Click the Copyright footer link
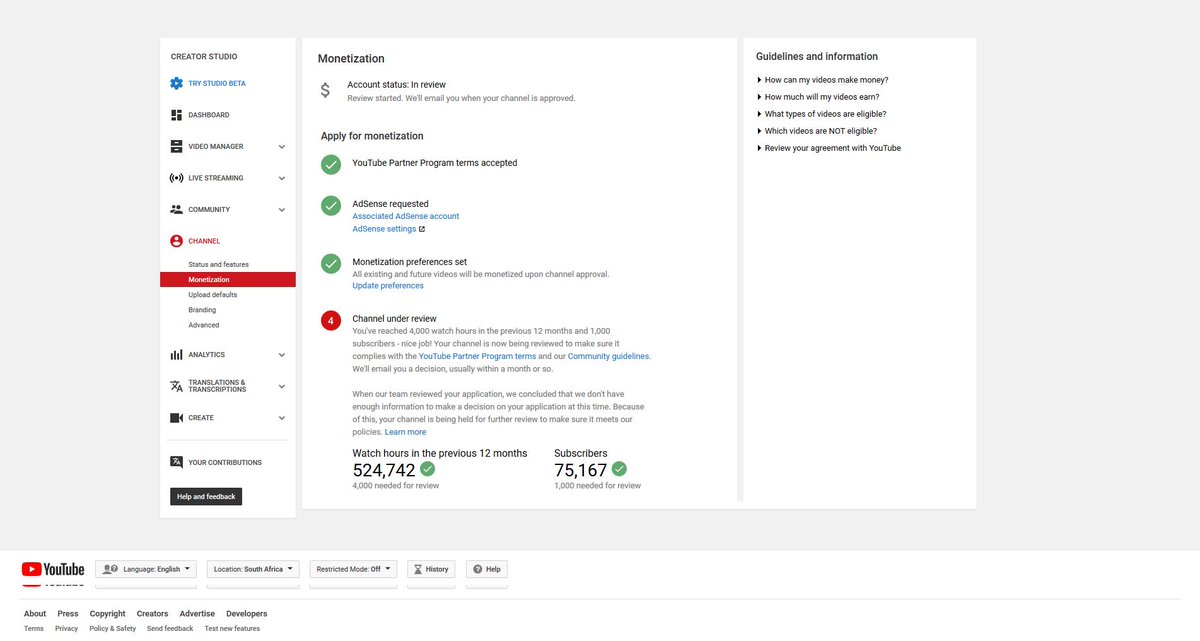Viewport: 1200px width, 641px height. click(108, 614)
